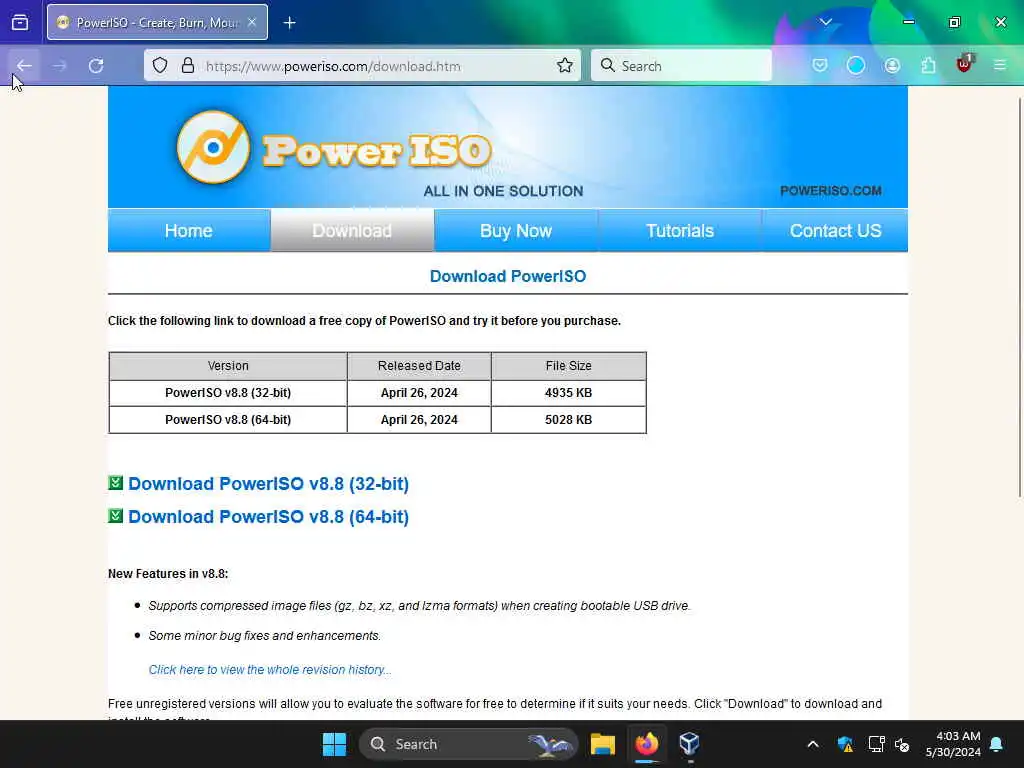Click the Version column header
The width and height of the screenshot is (1024, 768).
coord(228,366)
